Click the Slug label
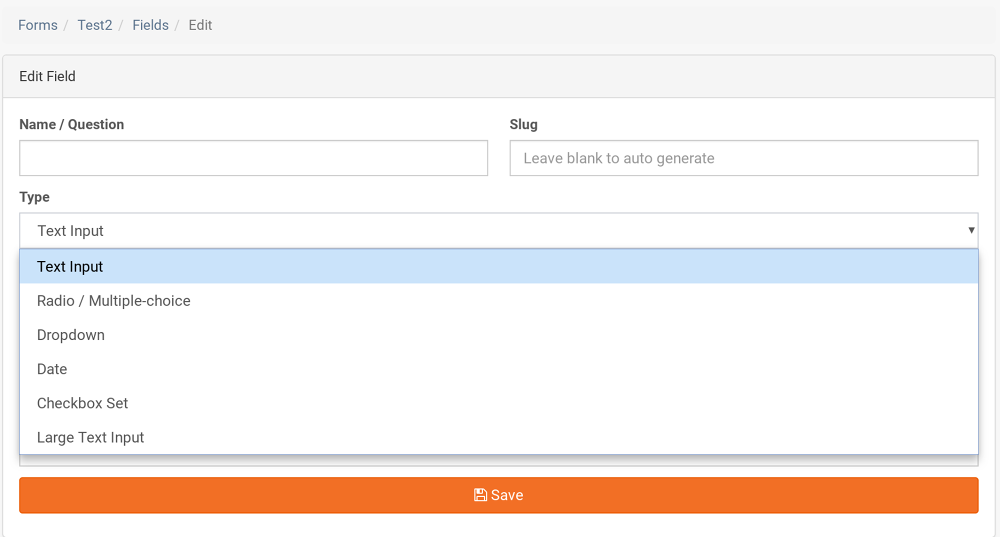The height and width of the screenshot is (537, 1000). point(524,124)
